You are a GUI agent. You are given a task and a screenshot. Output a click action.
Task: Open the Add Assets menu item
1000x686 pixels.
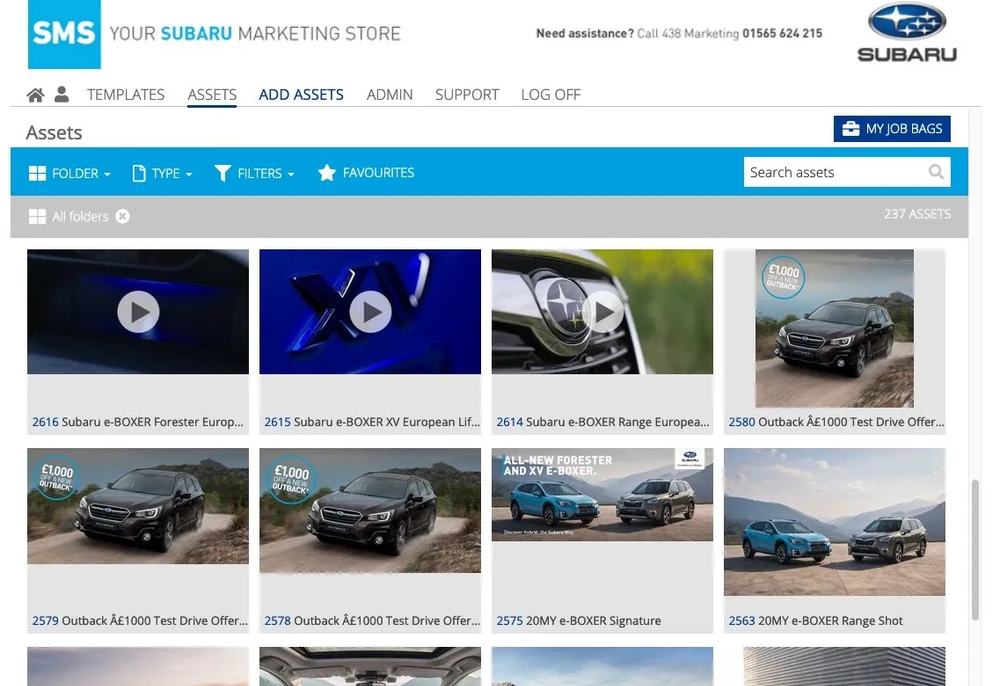(301, 94)
